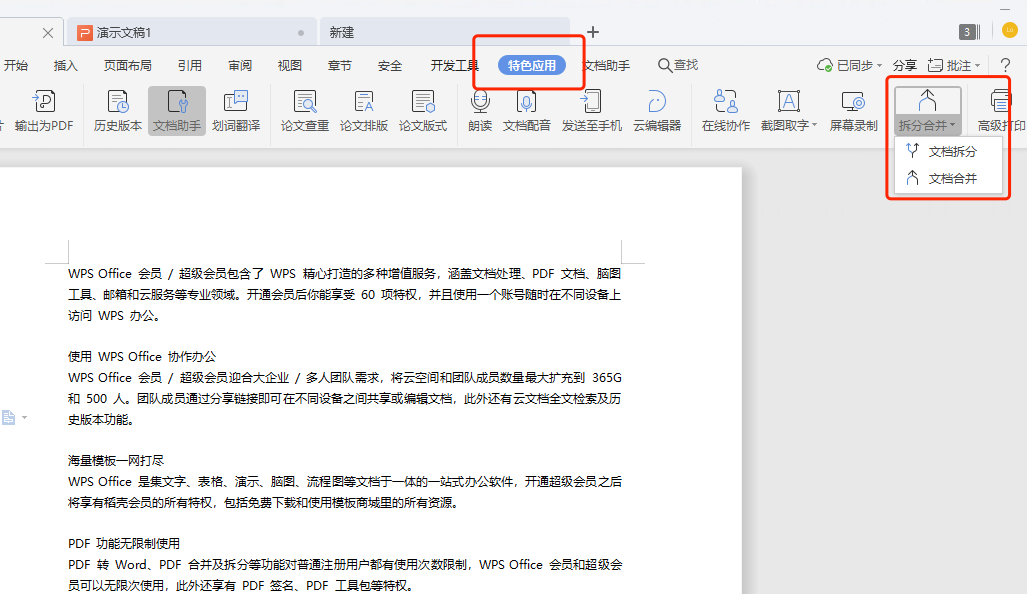Expand the 批注 comments dropdown
Image resolution: width=1027 pixels, height=594 pixels.
977,66
